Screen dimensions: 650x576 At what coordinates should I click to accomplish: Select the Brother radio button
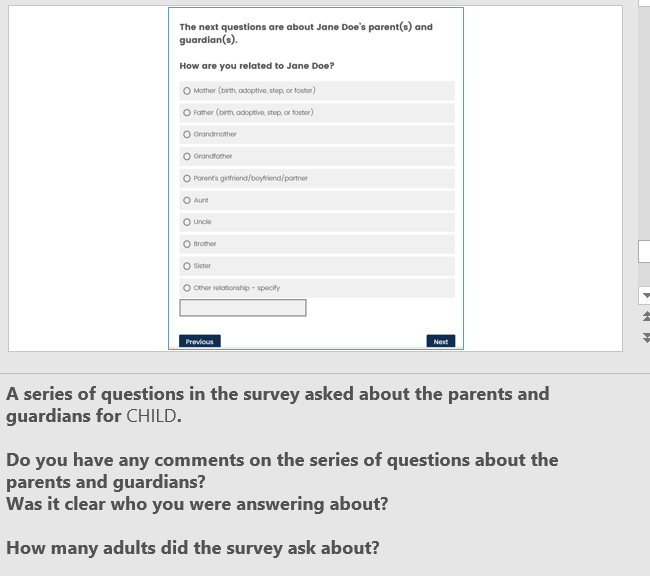[187, 244]
